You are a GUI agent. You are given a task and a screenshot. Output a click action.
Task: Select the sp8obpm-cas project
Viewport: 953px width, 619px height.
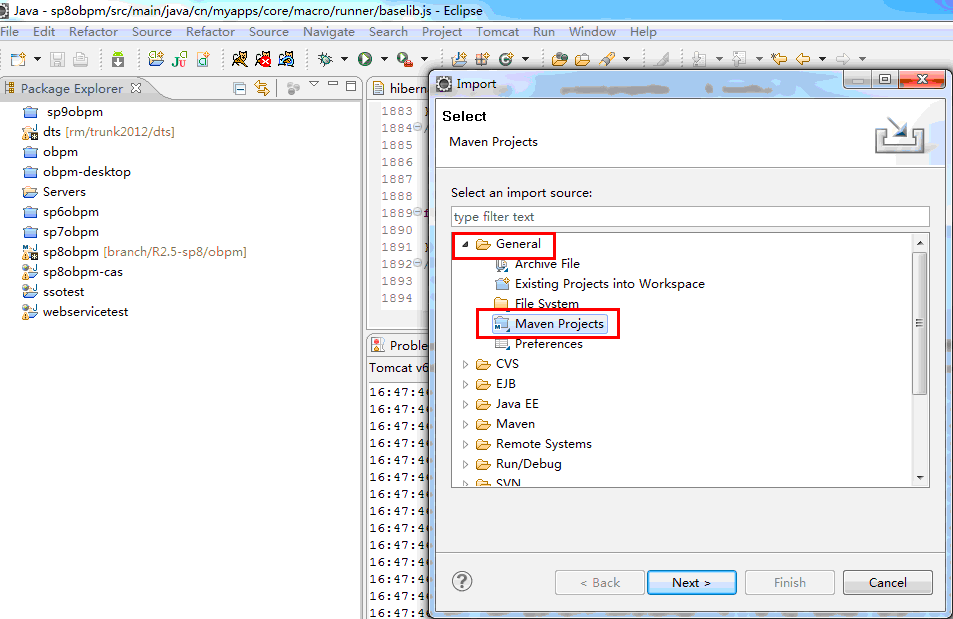(x=83, y=272)
